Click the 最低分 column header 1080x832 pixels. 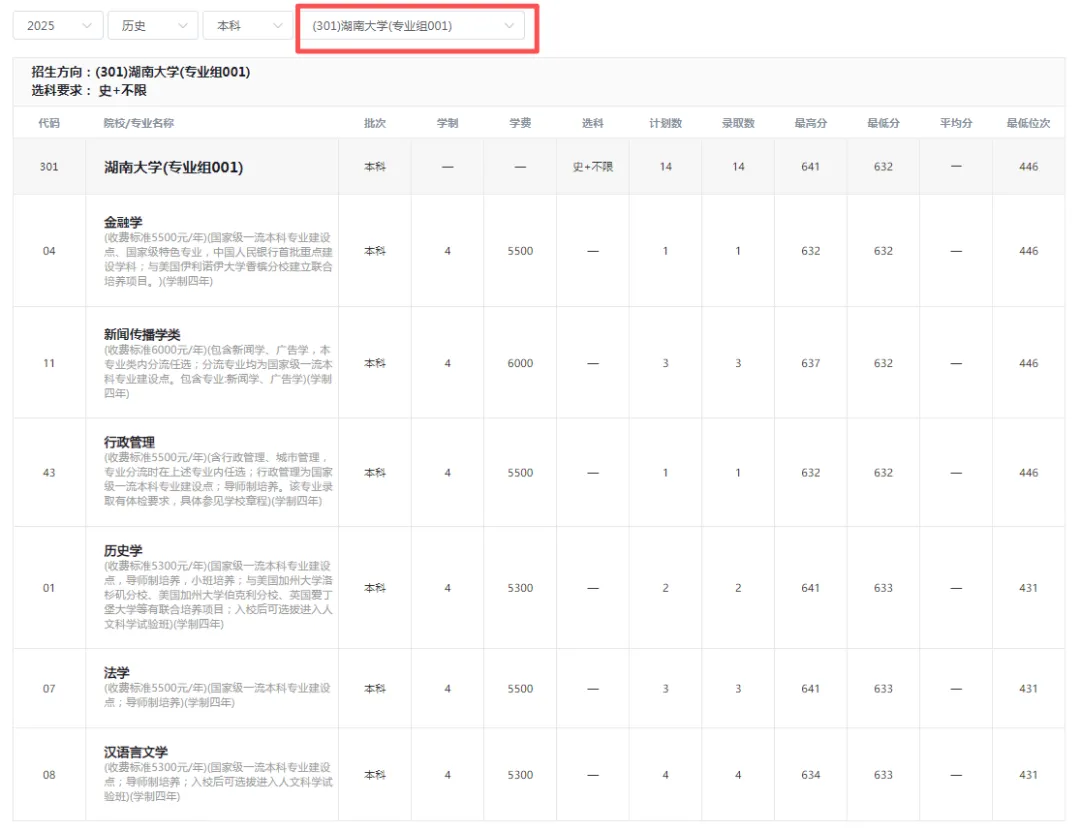[884, 123]
